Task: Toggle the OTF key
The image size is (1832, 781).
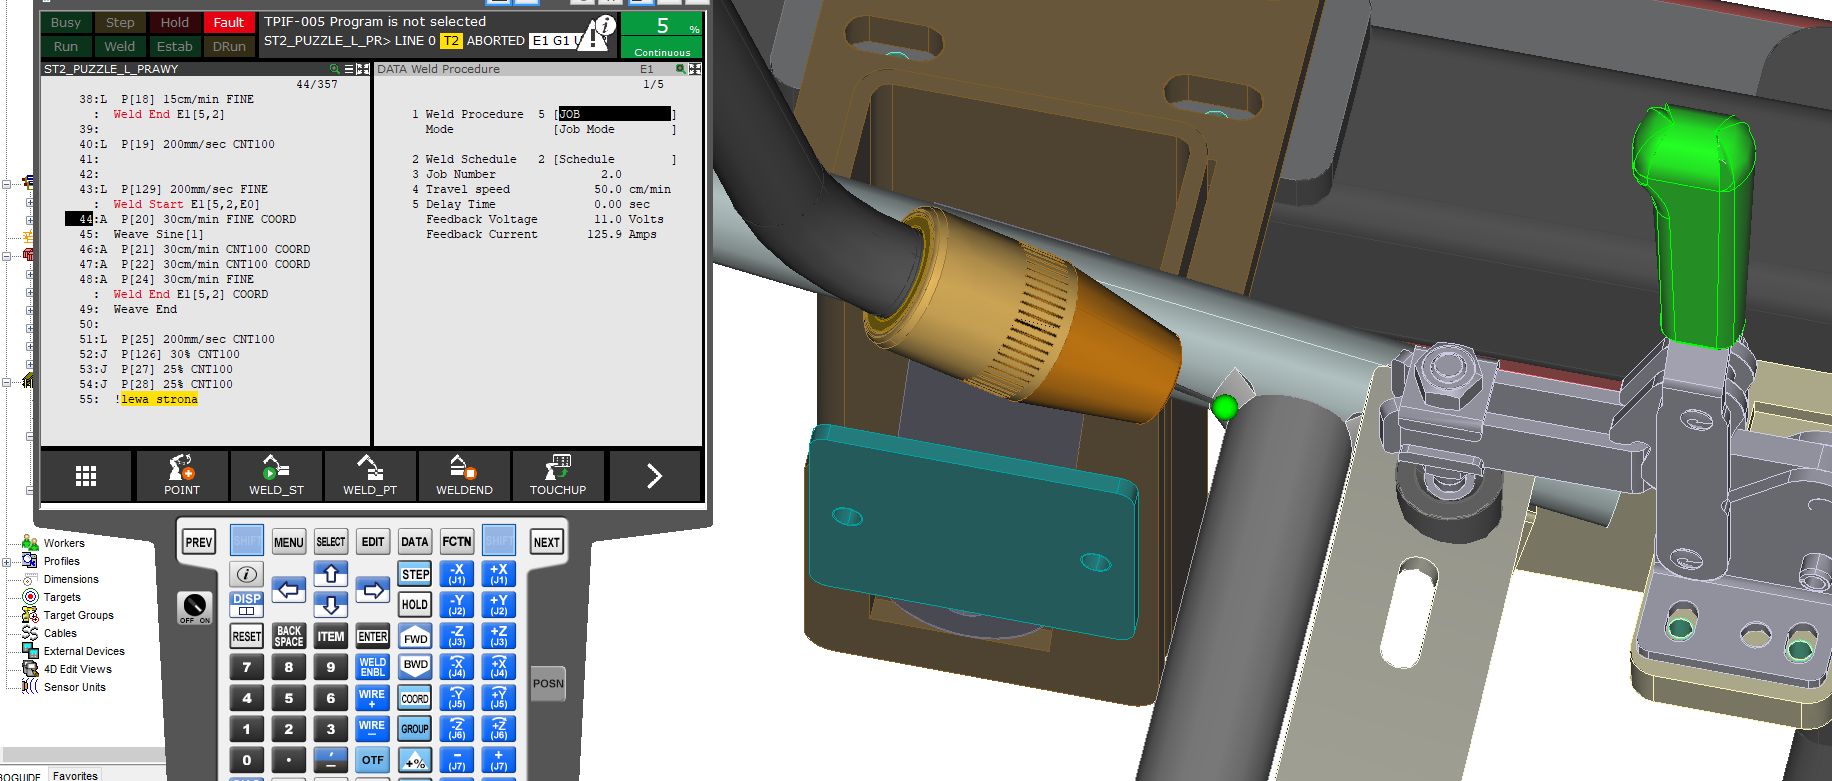Action: tap(373, 760)
